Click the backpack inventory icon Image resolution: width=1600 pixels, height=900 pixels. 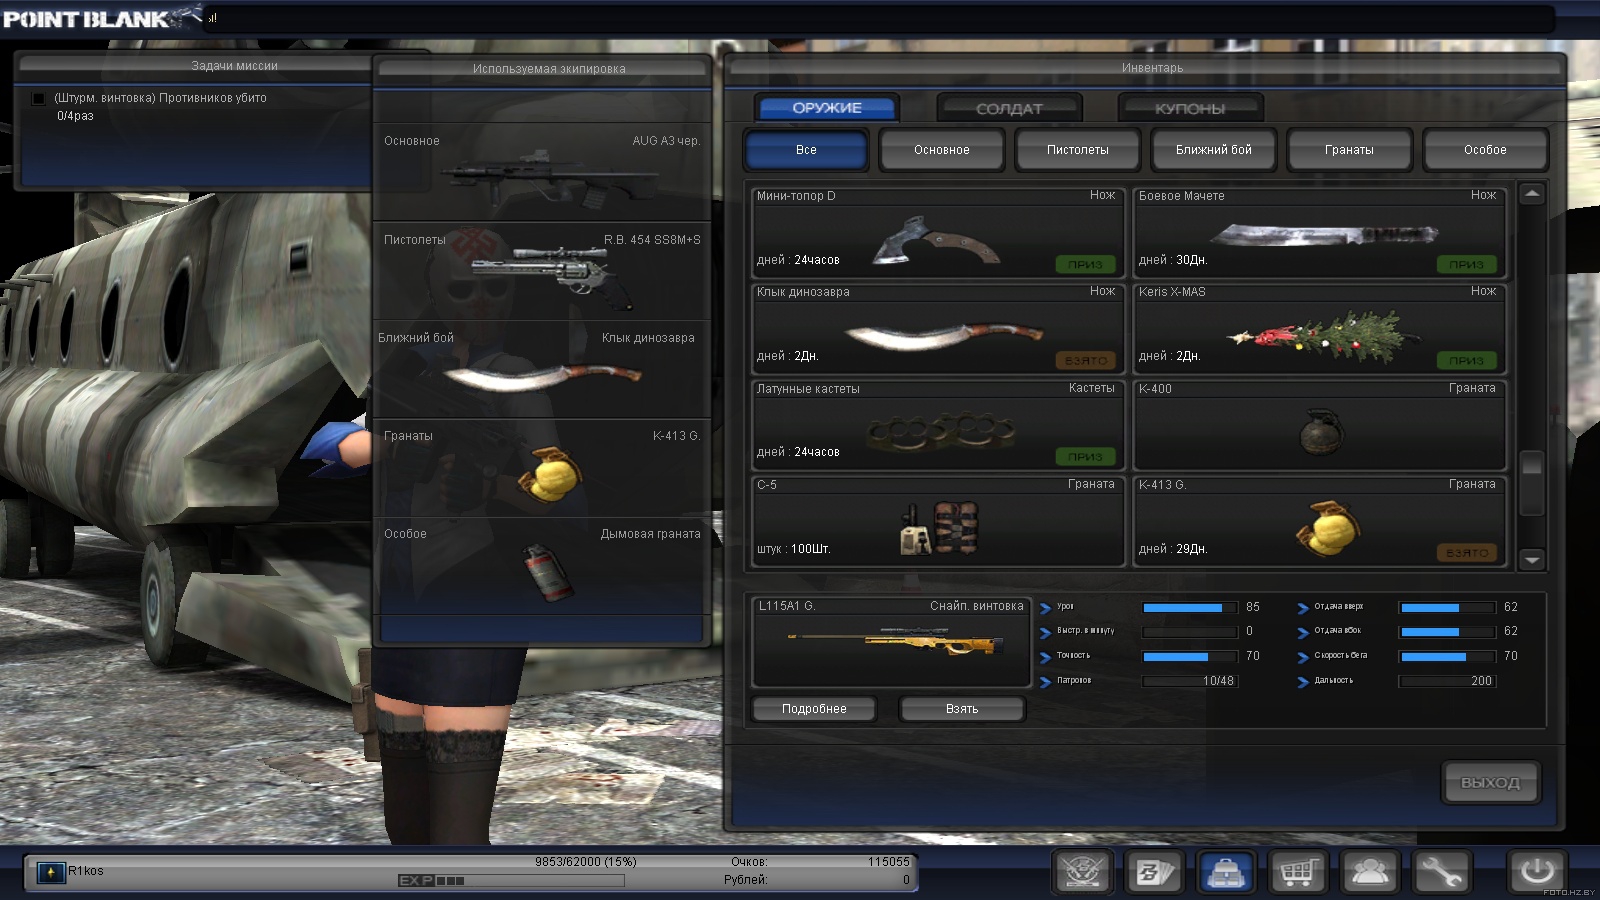[x=1226, y=872]
